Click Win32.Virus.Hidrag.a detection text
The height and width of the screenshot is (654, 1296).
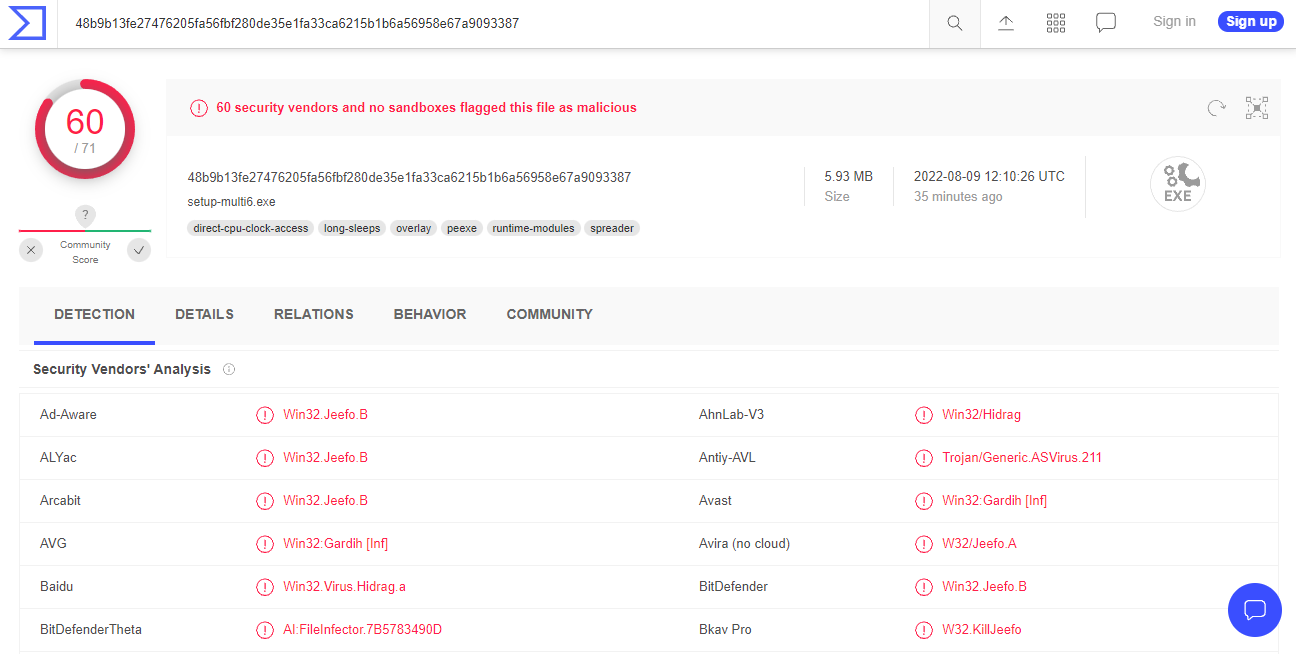pyautogui.click(x=344, y=586)
